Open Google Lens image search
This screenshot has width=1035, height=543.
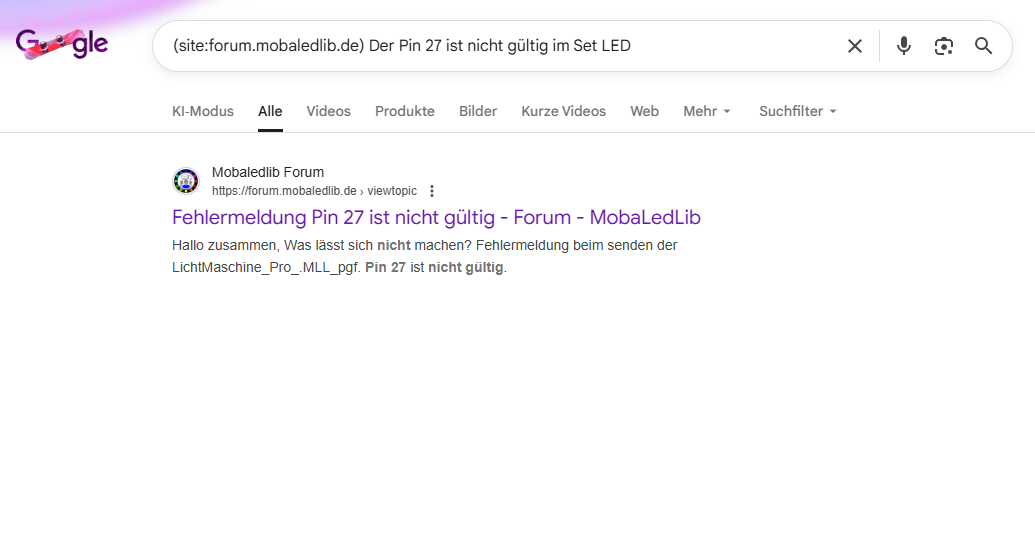[x=943, y=46]
